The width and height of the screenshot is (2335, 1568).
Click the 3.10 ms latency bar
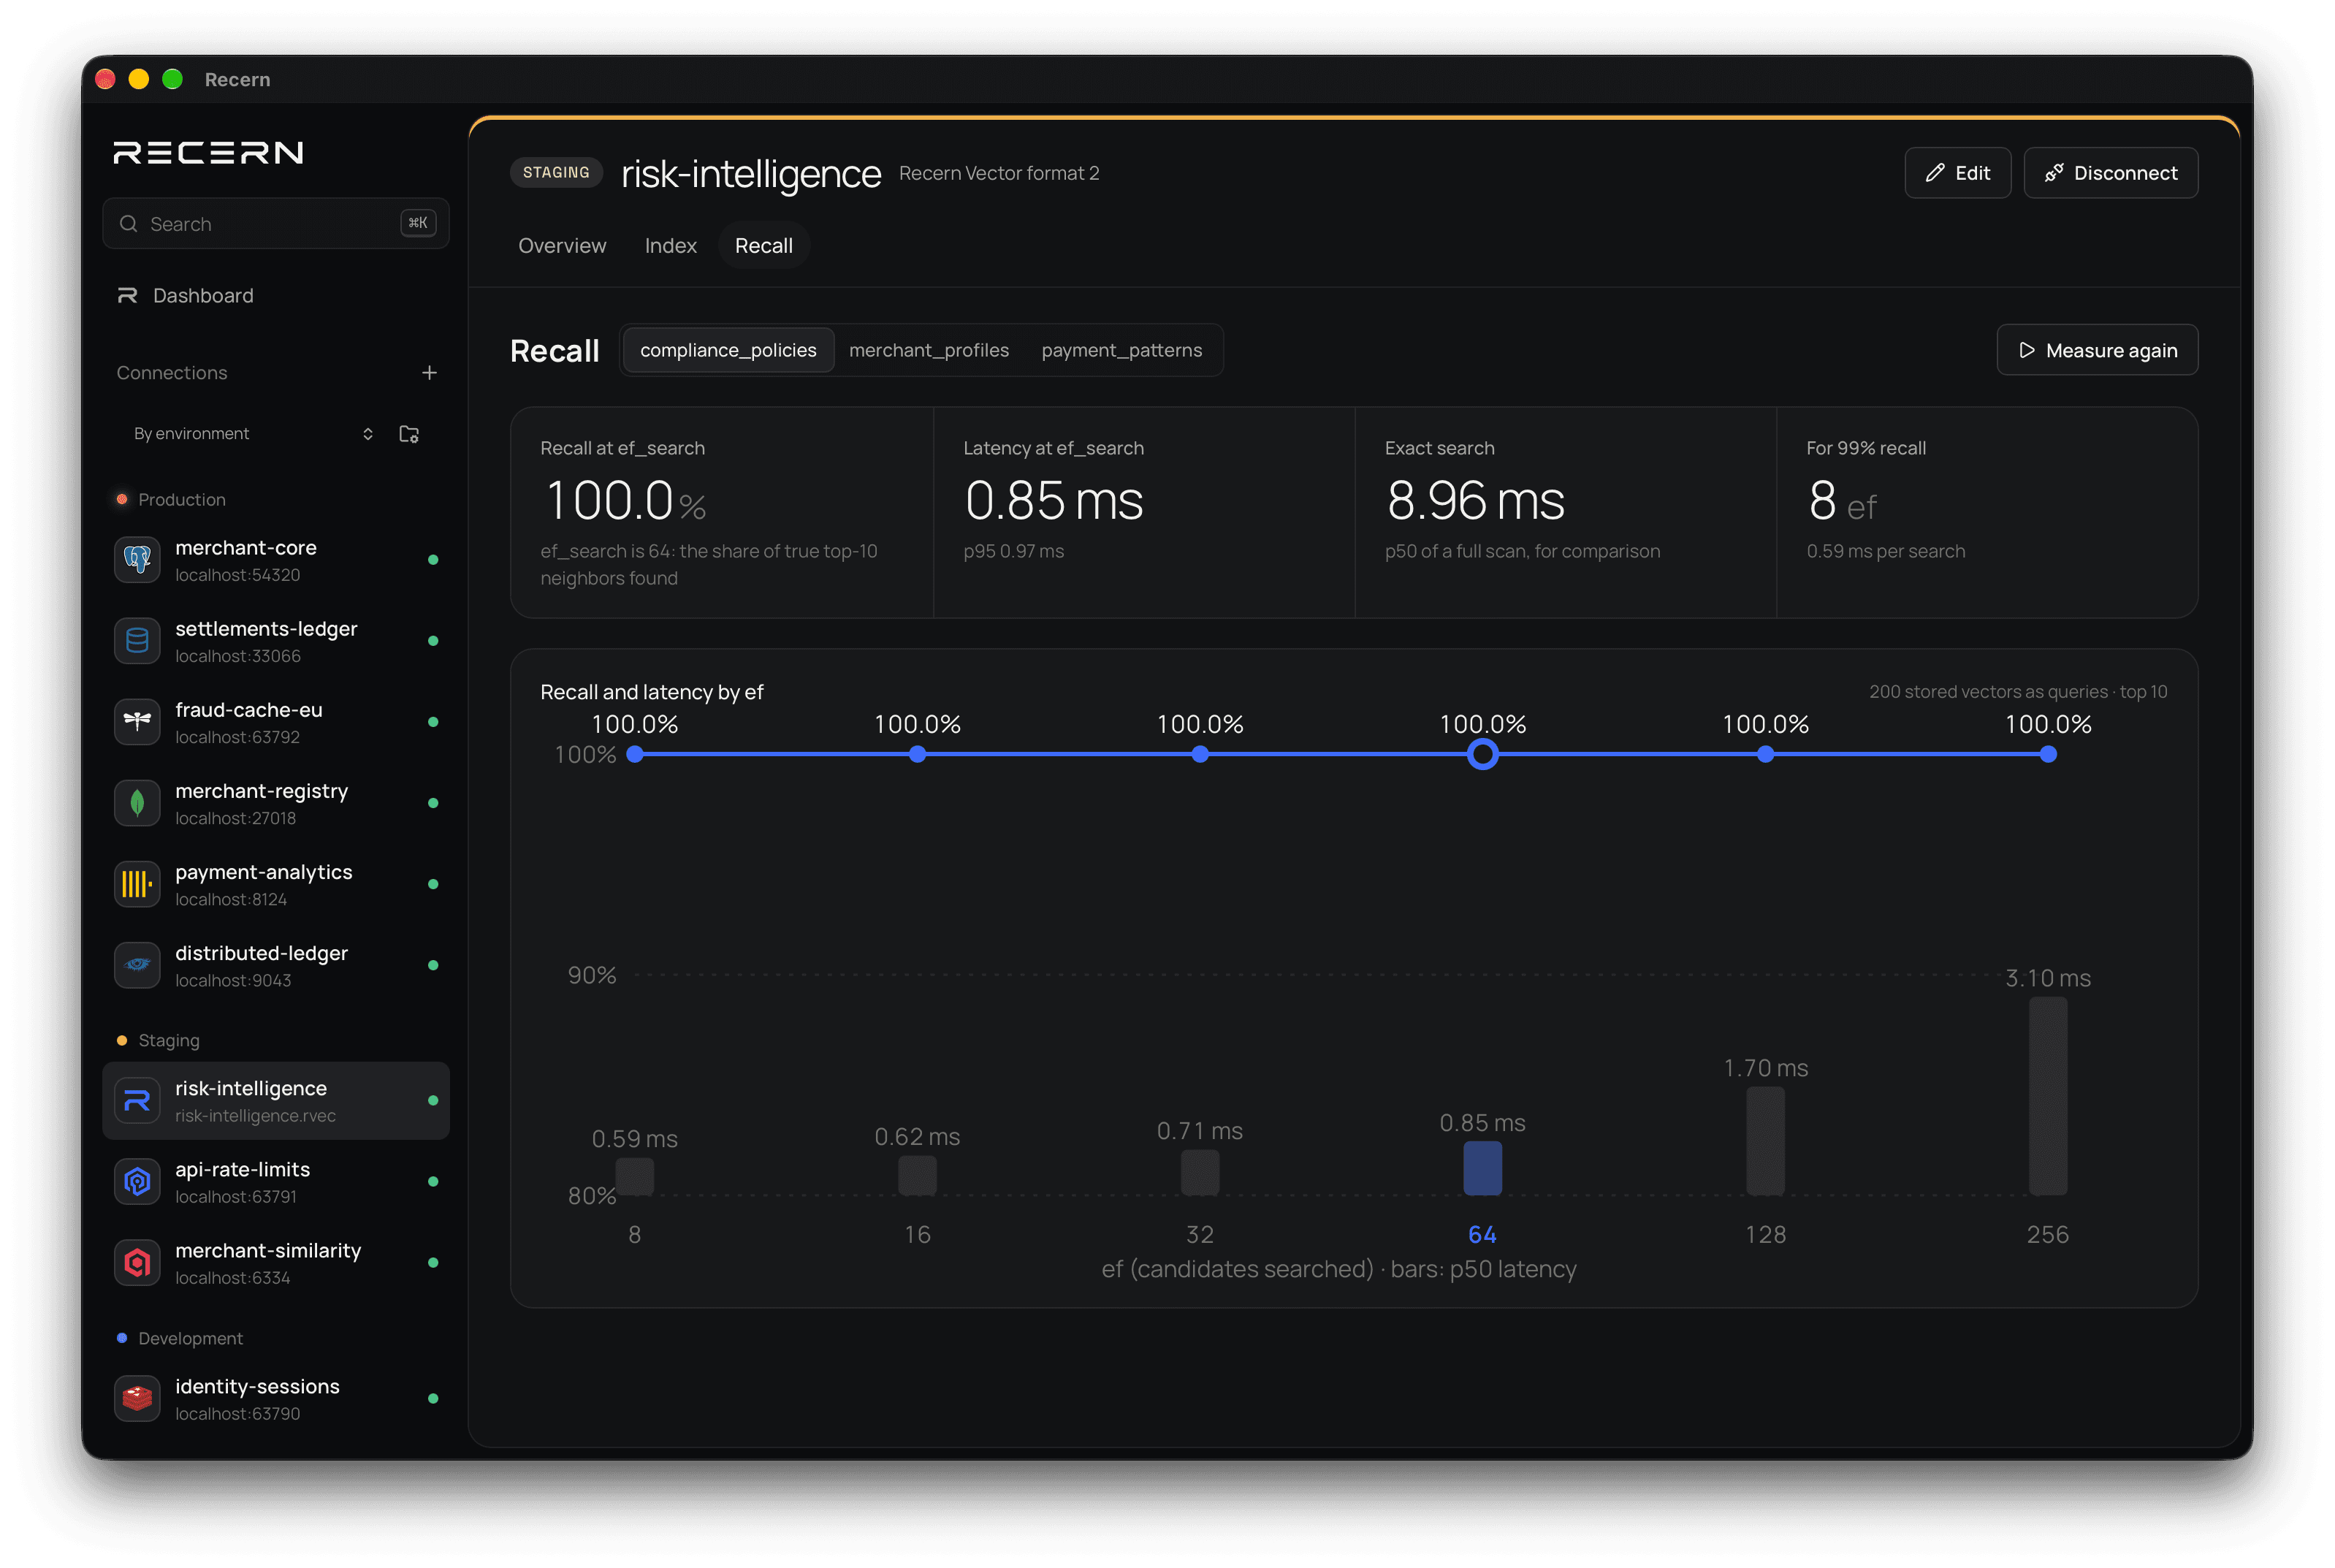point(2048,1096)
